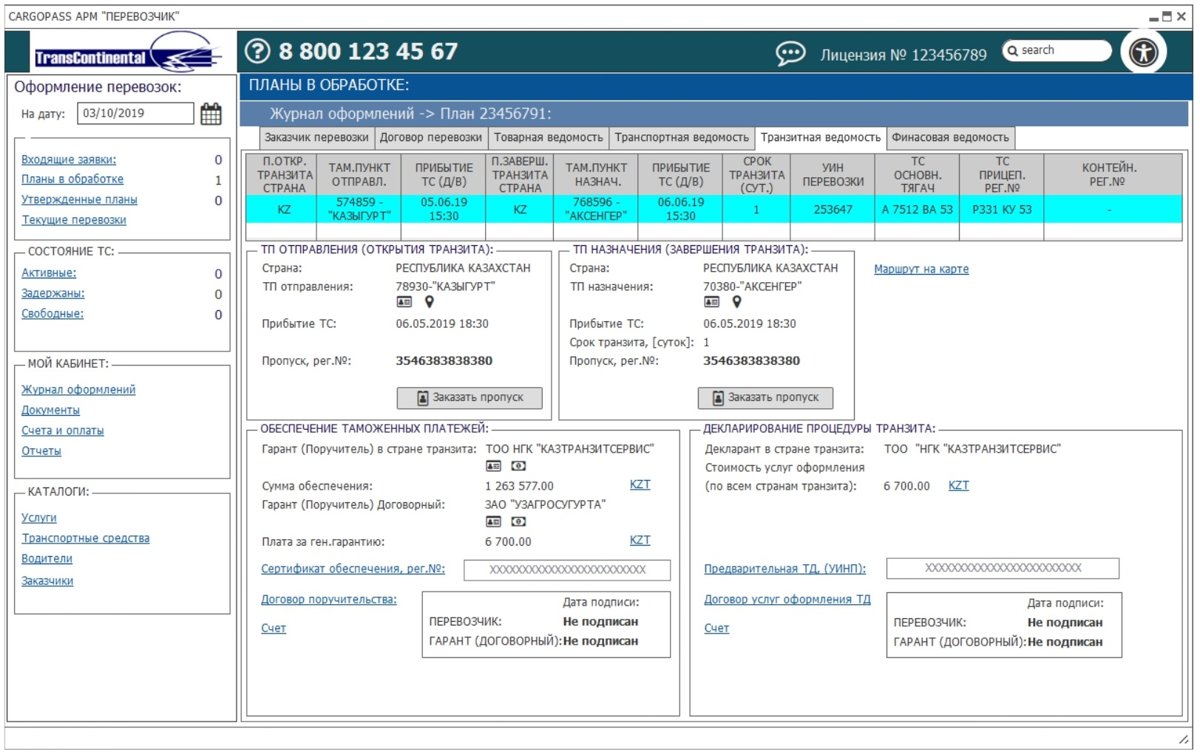Open the Текущие перевозки link
1200x754 pixels.
[x=74, y=220]
